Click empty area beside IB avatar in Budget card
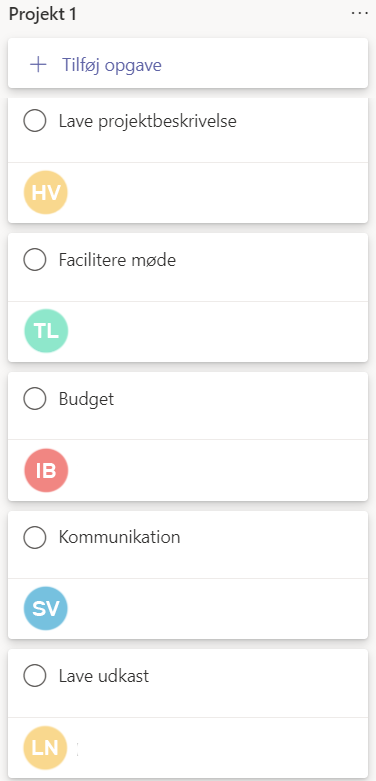This screenshot has height=781, width=376. 214,470
